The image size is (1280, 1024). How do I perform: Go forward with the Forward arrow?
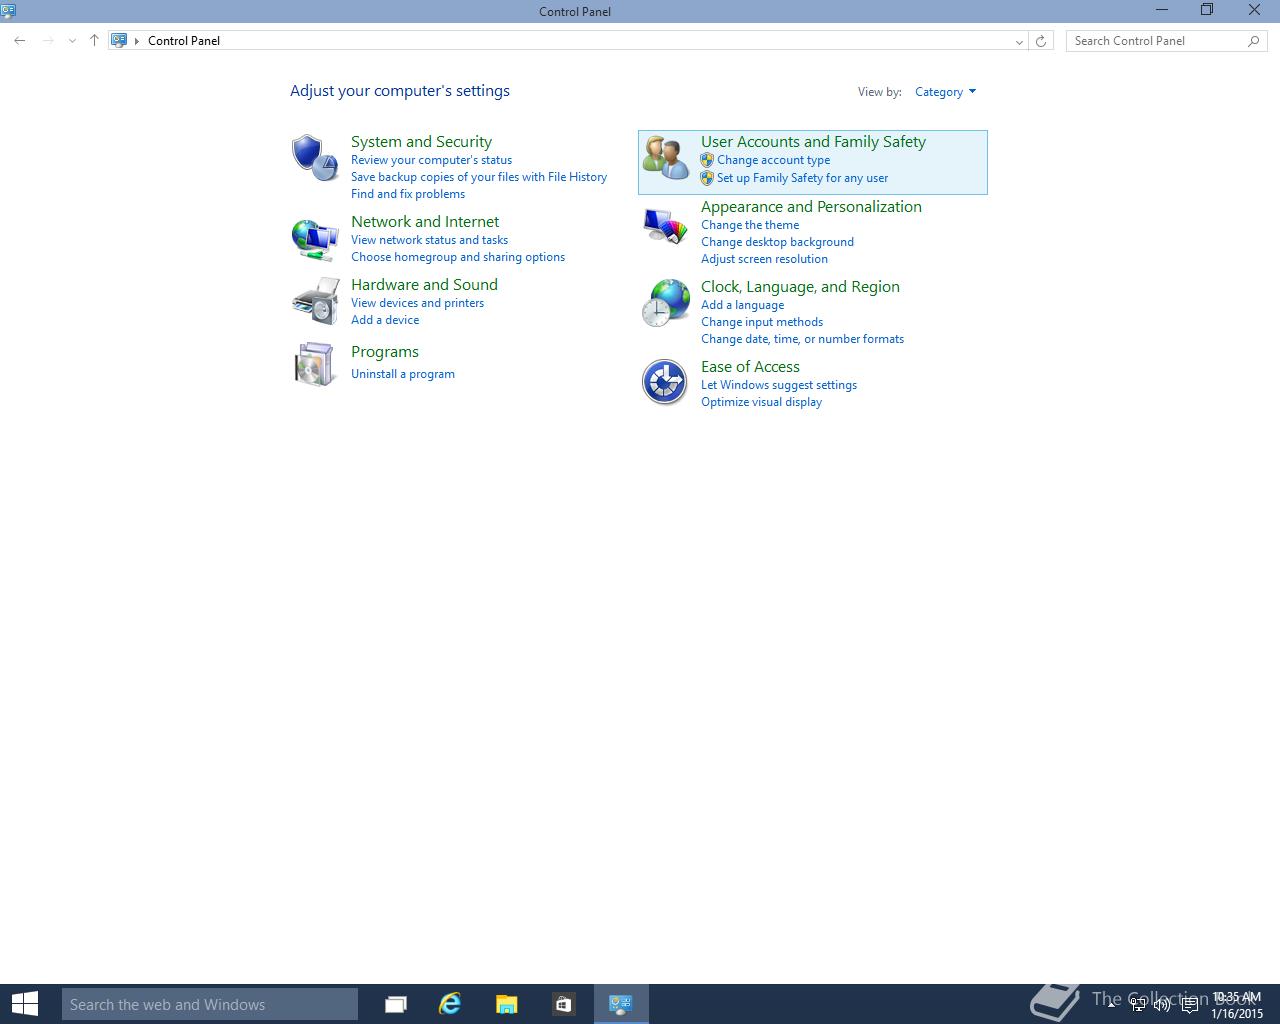tap(48, 41)
